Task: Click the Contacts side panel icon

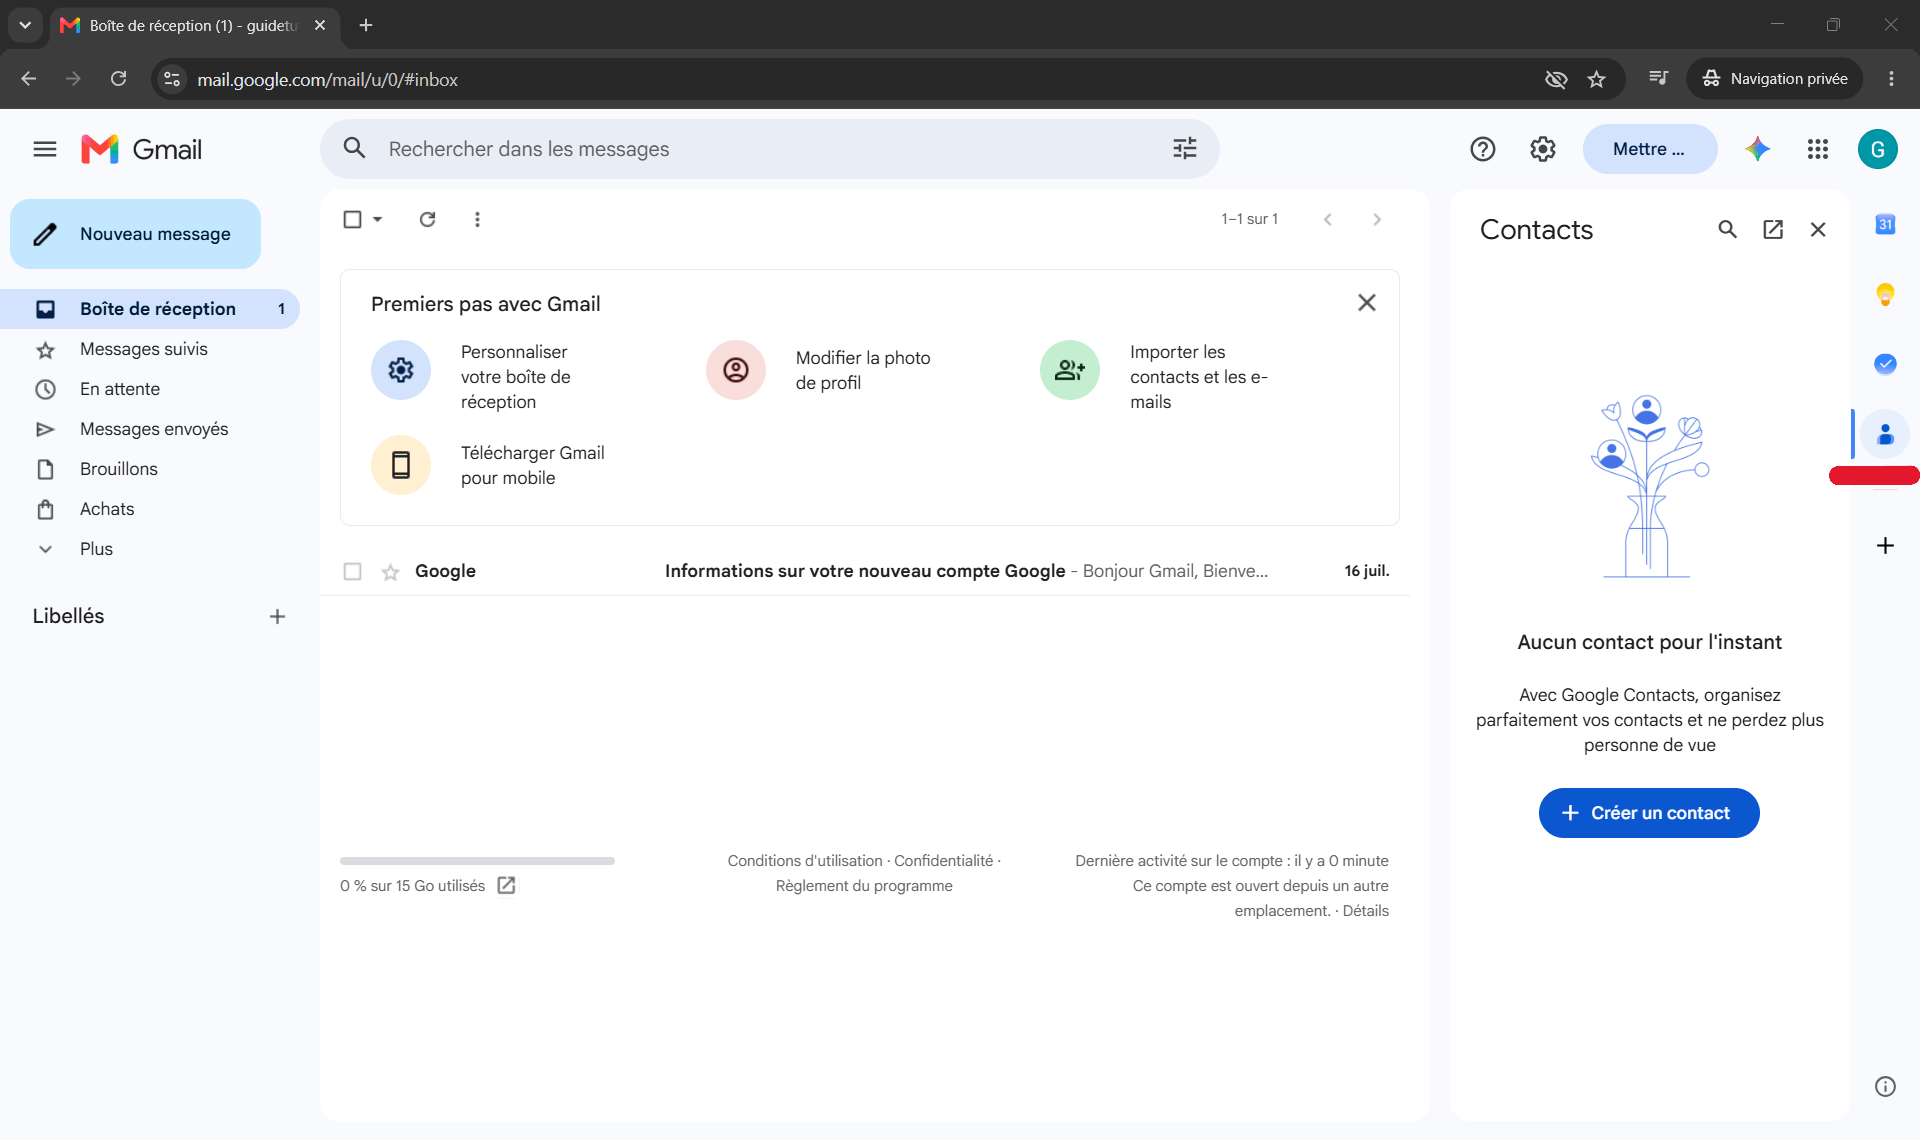Action: [x=1885, y=434]
